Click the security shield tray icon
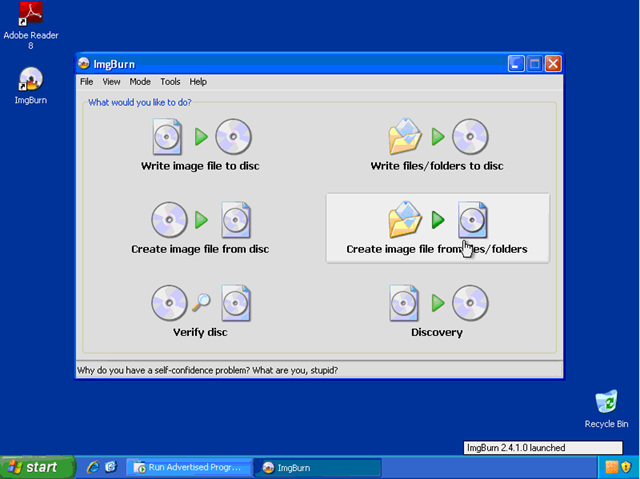Image resolution: width=640 pixels, height=479 pixels. pos(626,467)
